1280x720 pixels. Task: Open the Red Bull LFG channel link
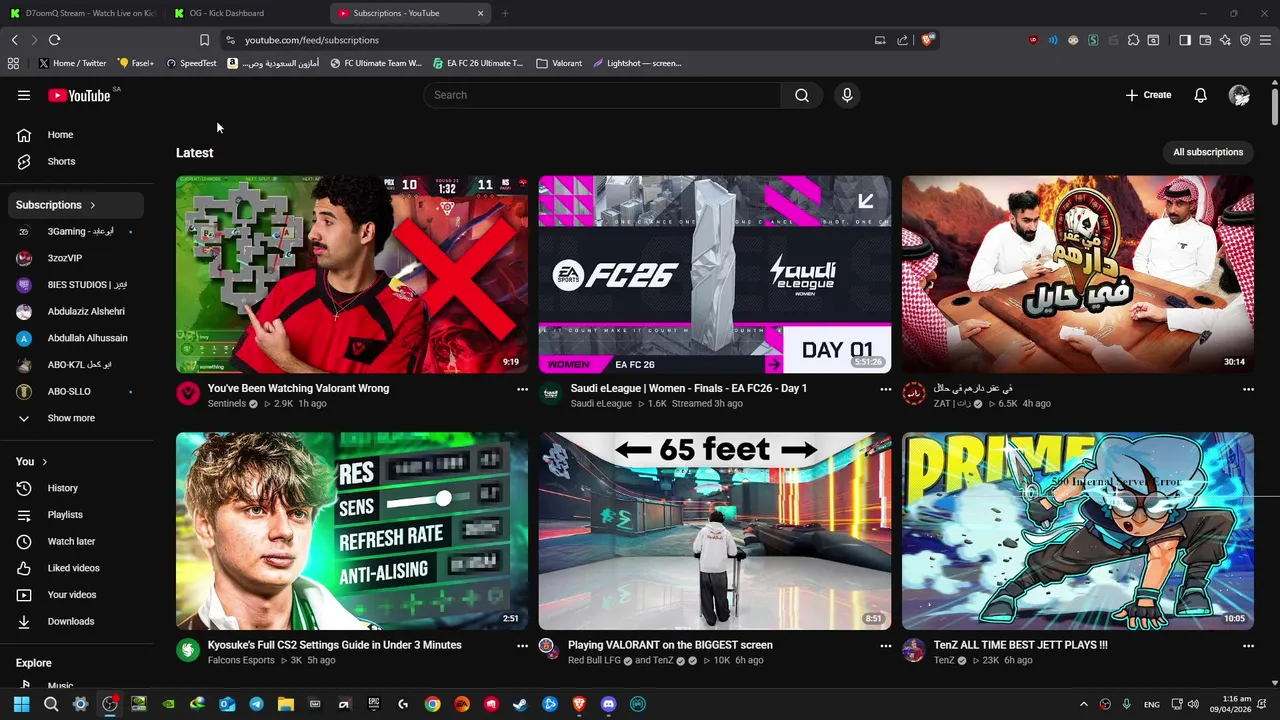[596, 661]
